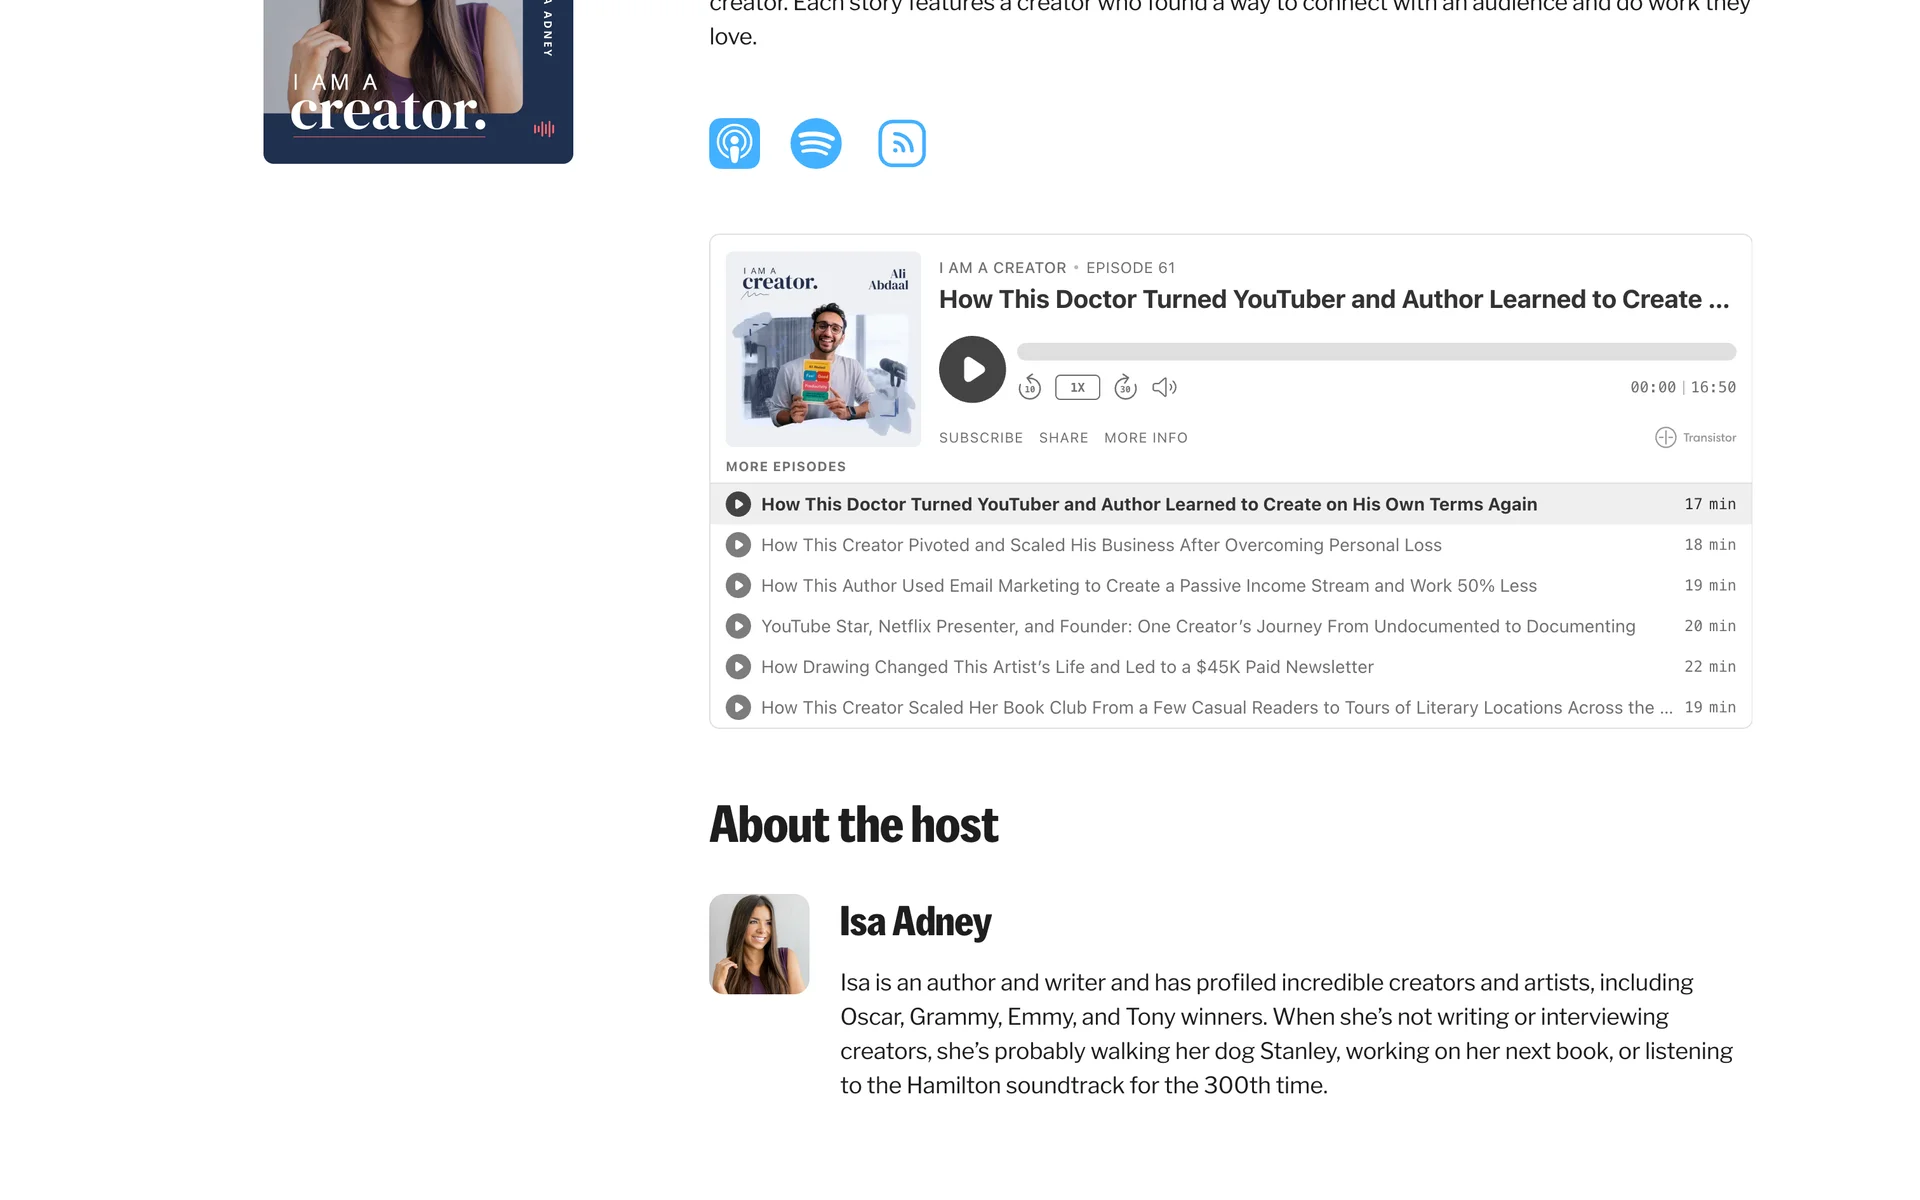Viewport: 1920px width, 1200px height.
Task: Click Isa Adney's host portrait photo
Action: click(759, 944)
